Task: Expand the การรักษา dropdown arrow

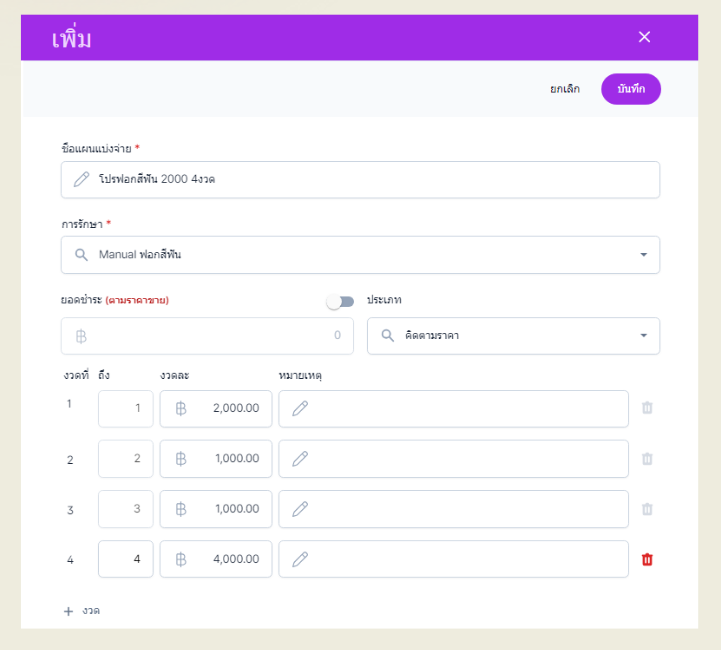Action: [643, 255]
